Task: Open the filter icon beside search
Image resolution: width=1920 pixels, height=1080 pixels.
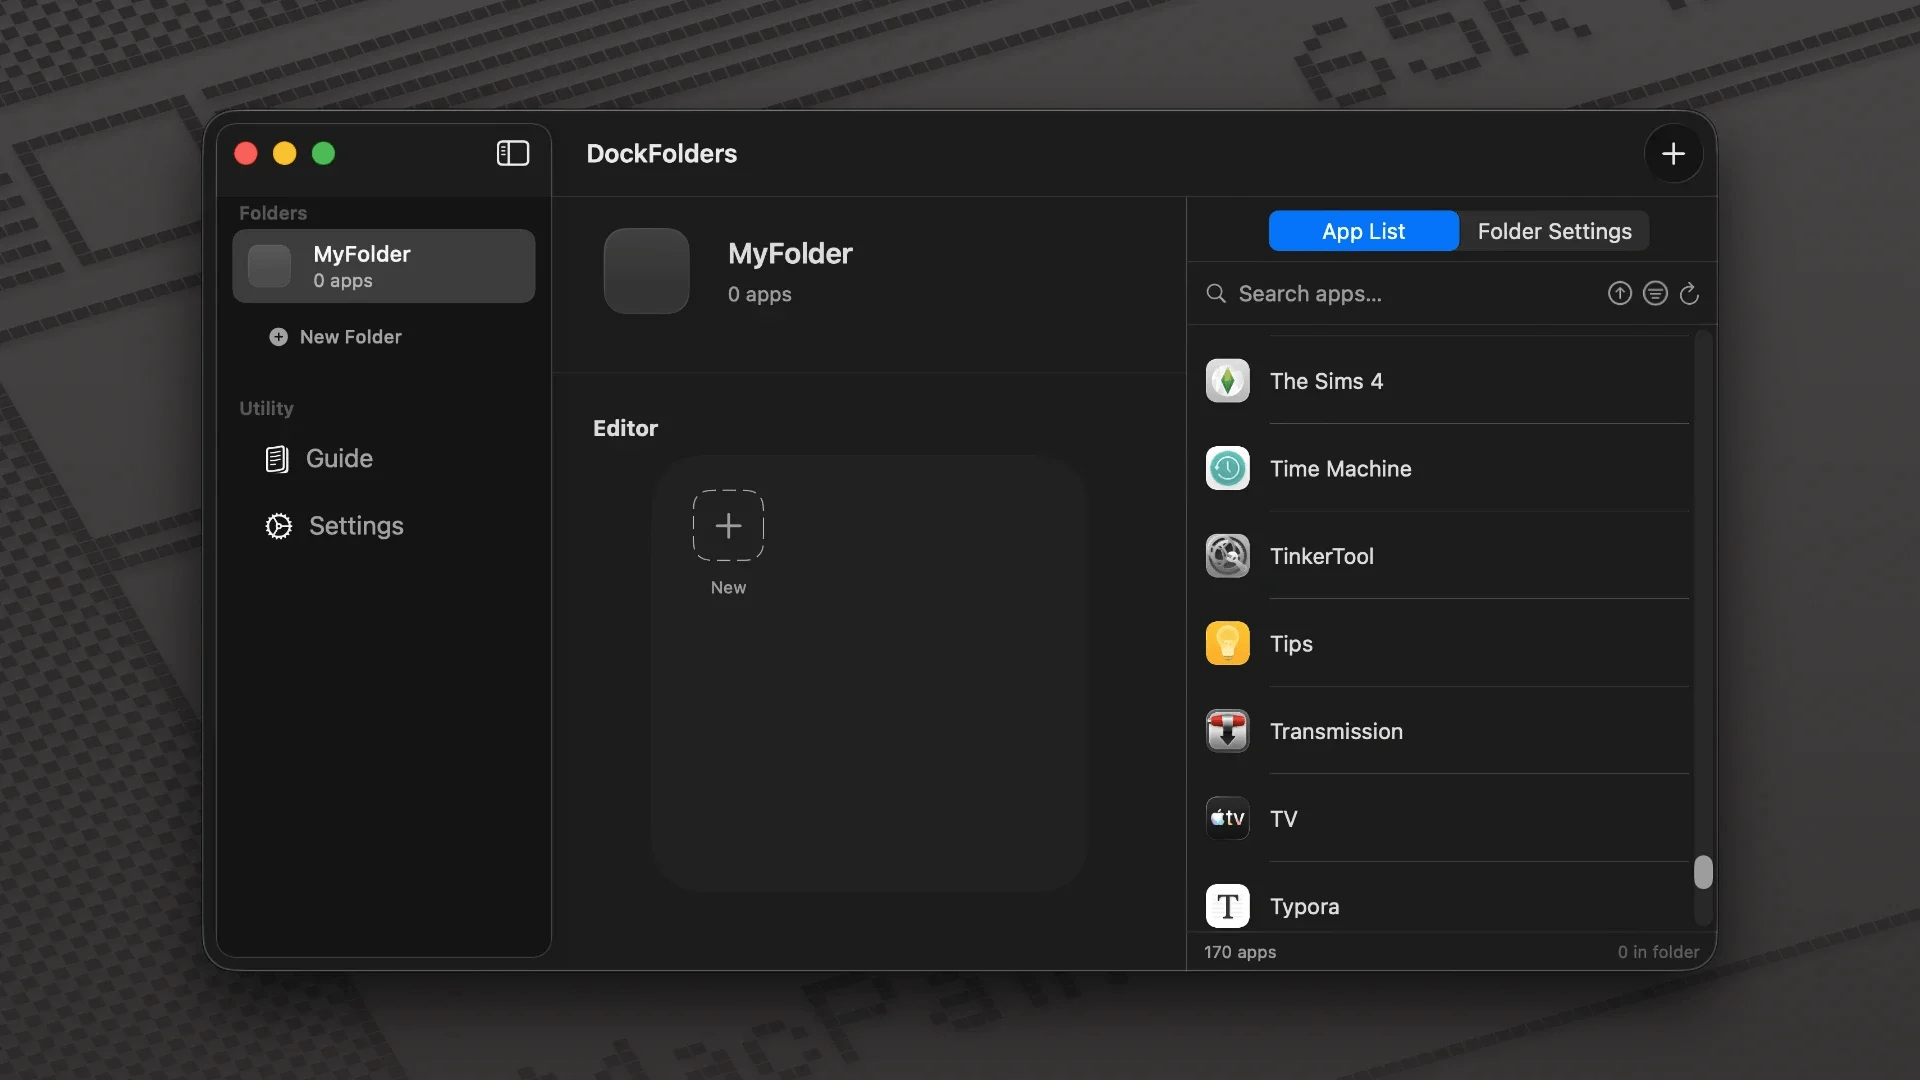Action: tap(1655, 293)
